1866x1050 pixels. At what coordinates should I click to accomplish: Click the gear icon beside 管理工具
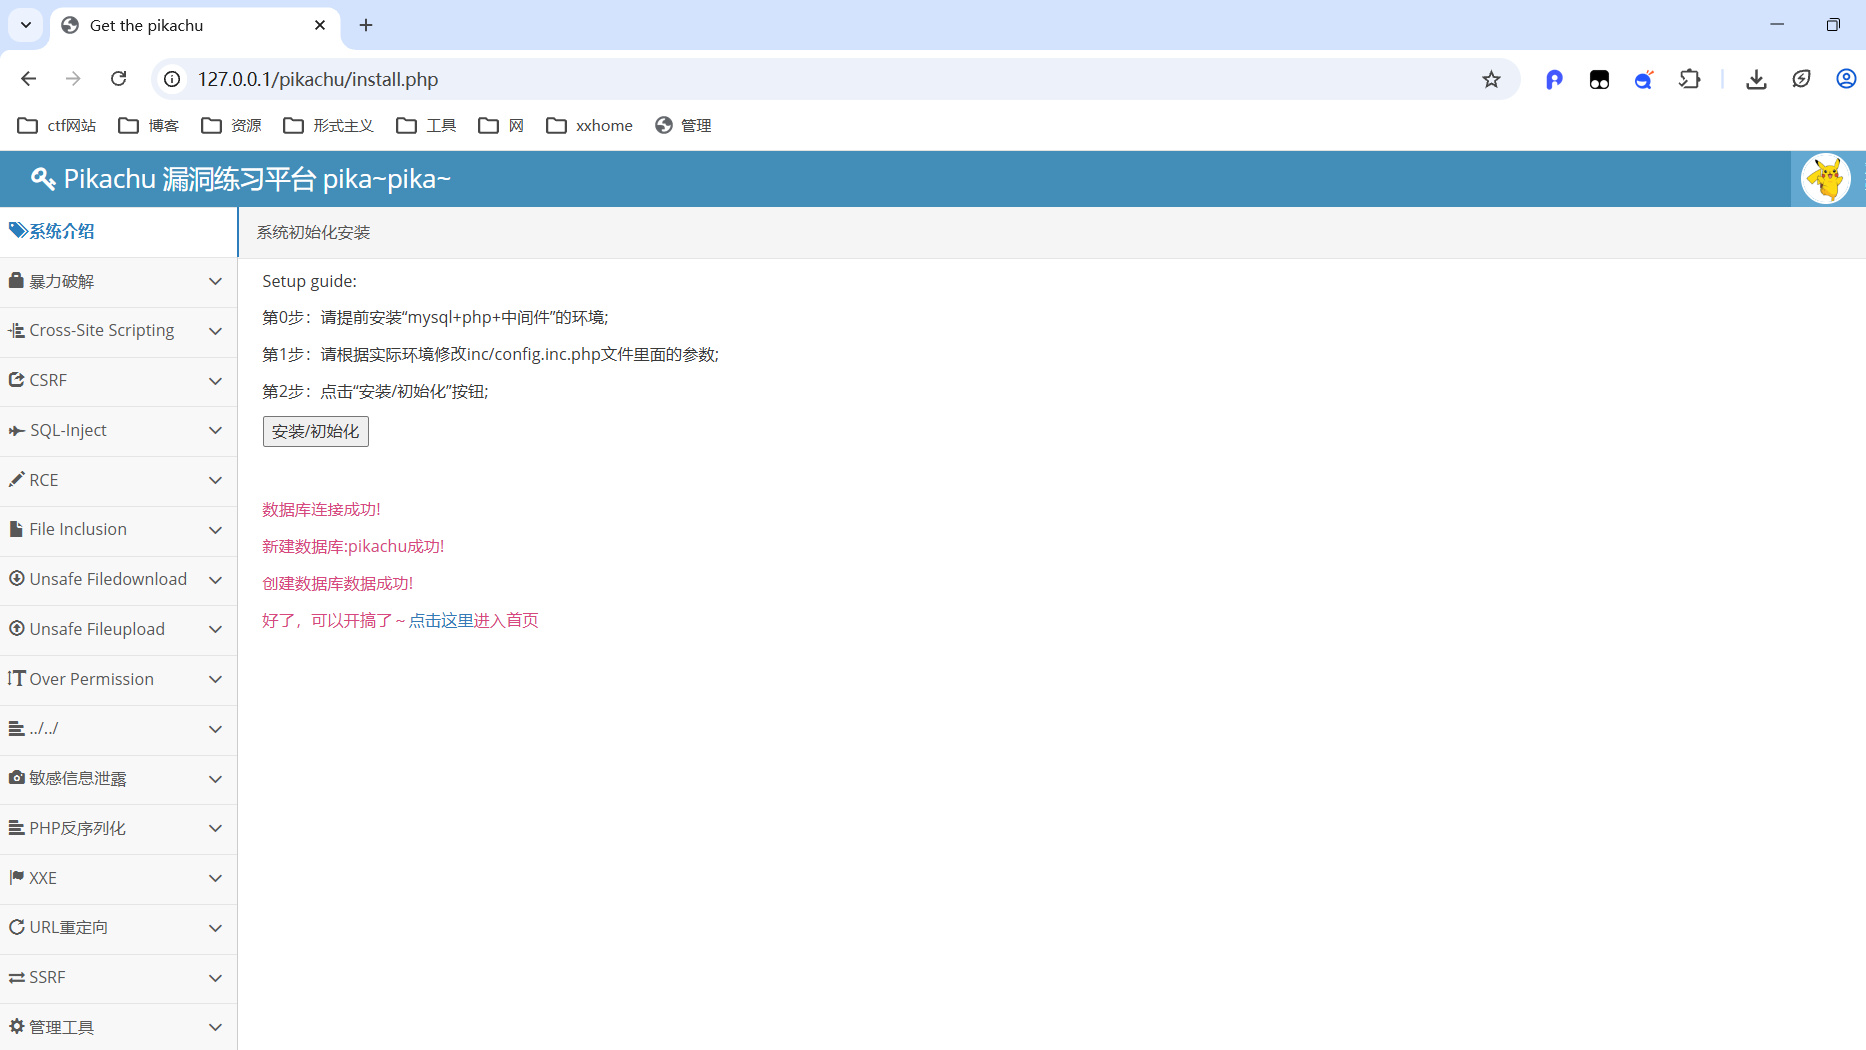tap(17, 1026)
